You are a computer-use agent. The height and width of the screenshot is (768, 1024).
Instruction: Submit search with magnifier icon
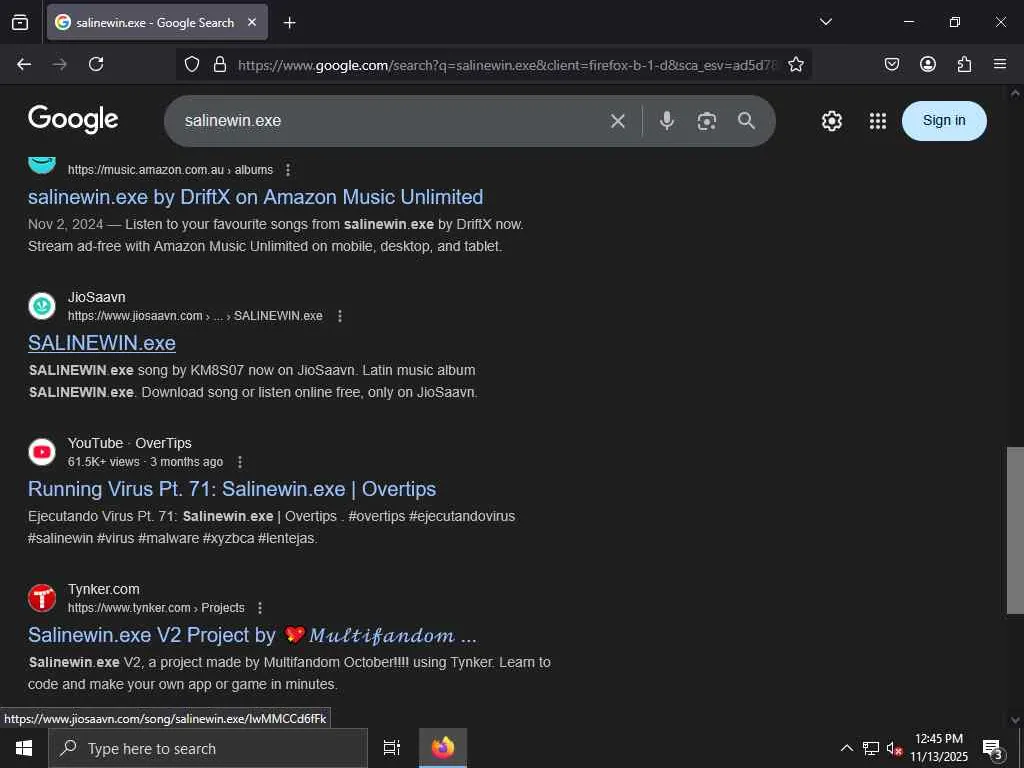(746, 121)
